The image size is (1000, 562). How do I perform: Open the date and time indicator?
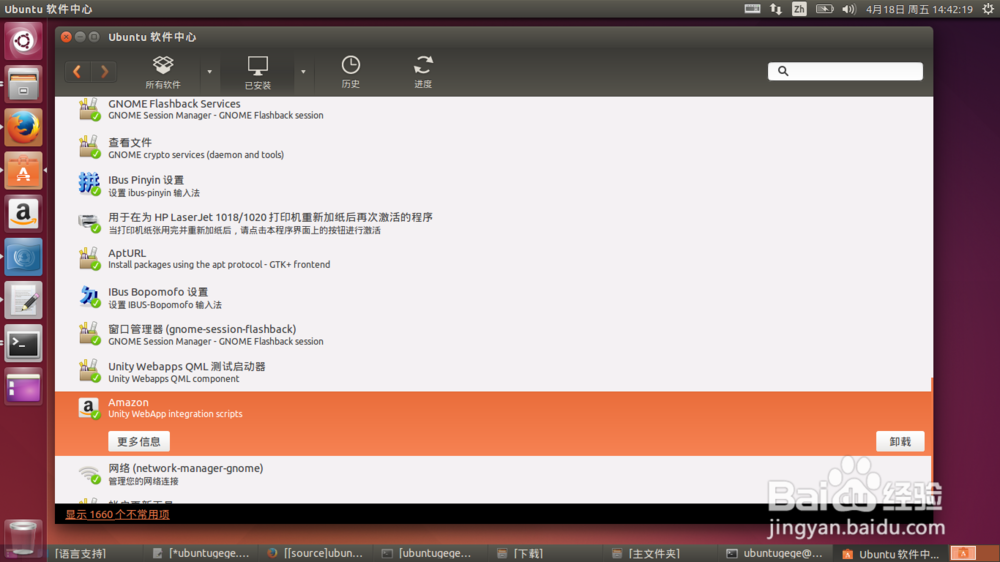click(920, 9)
